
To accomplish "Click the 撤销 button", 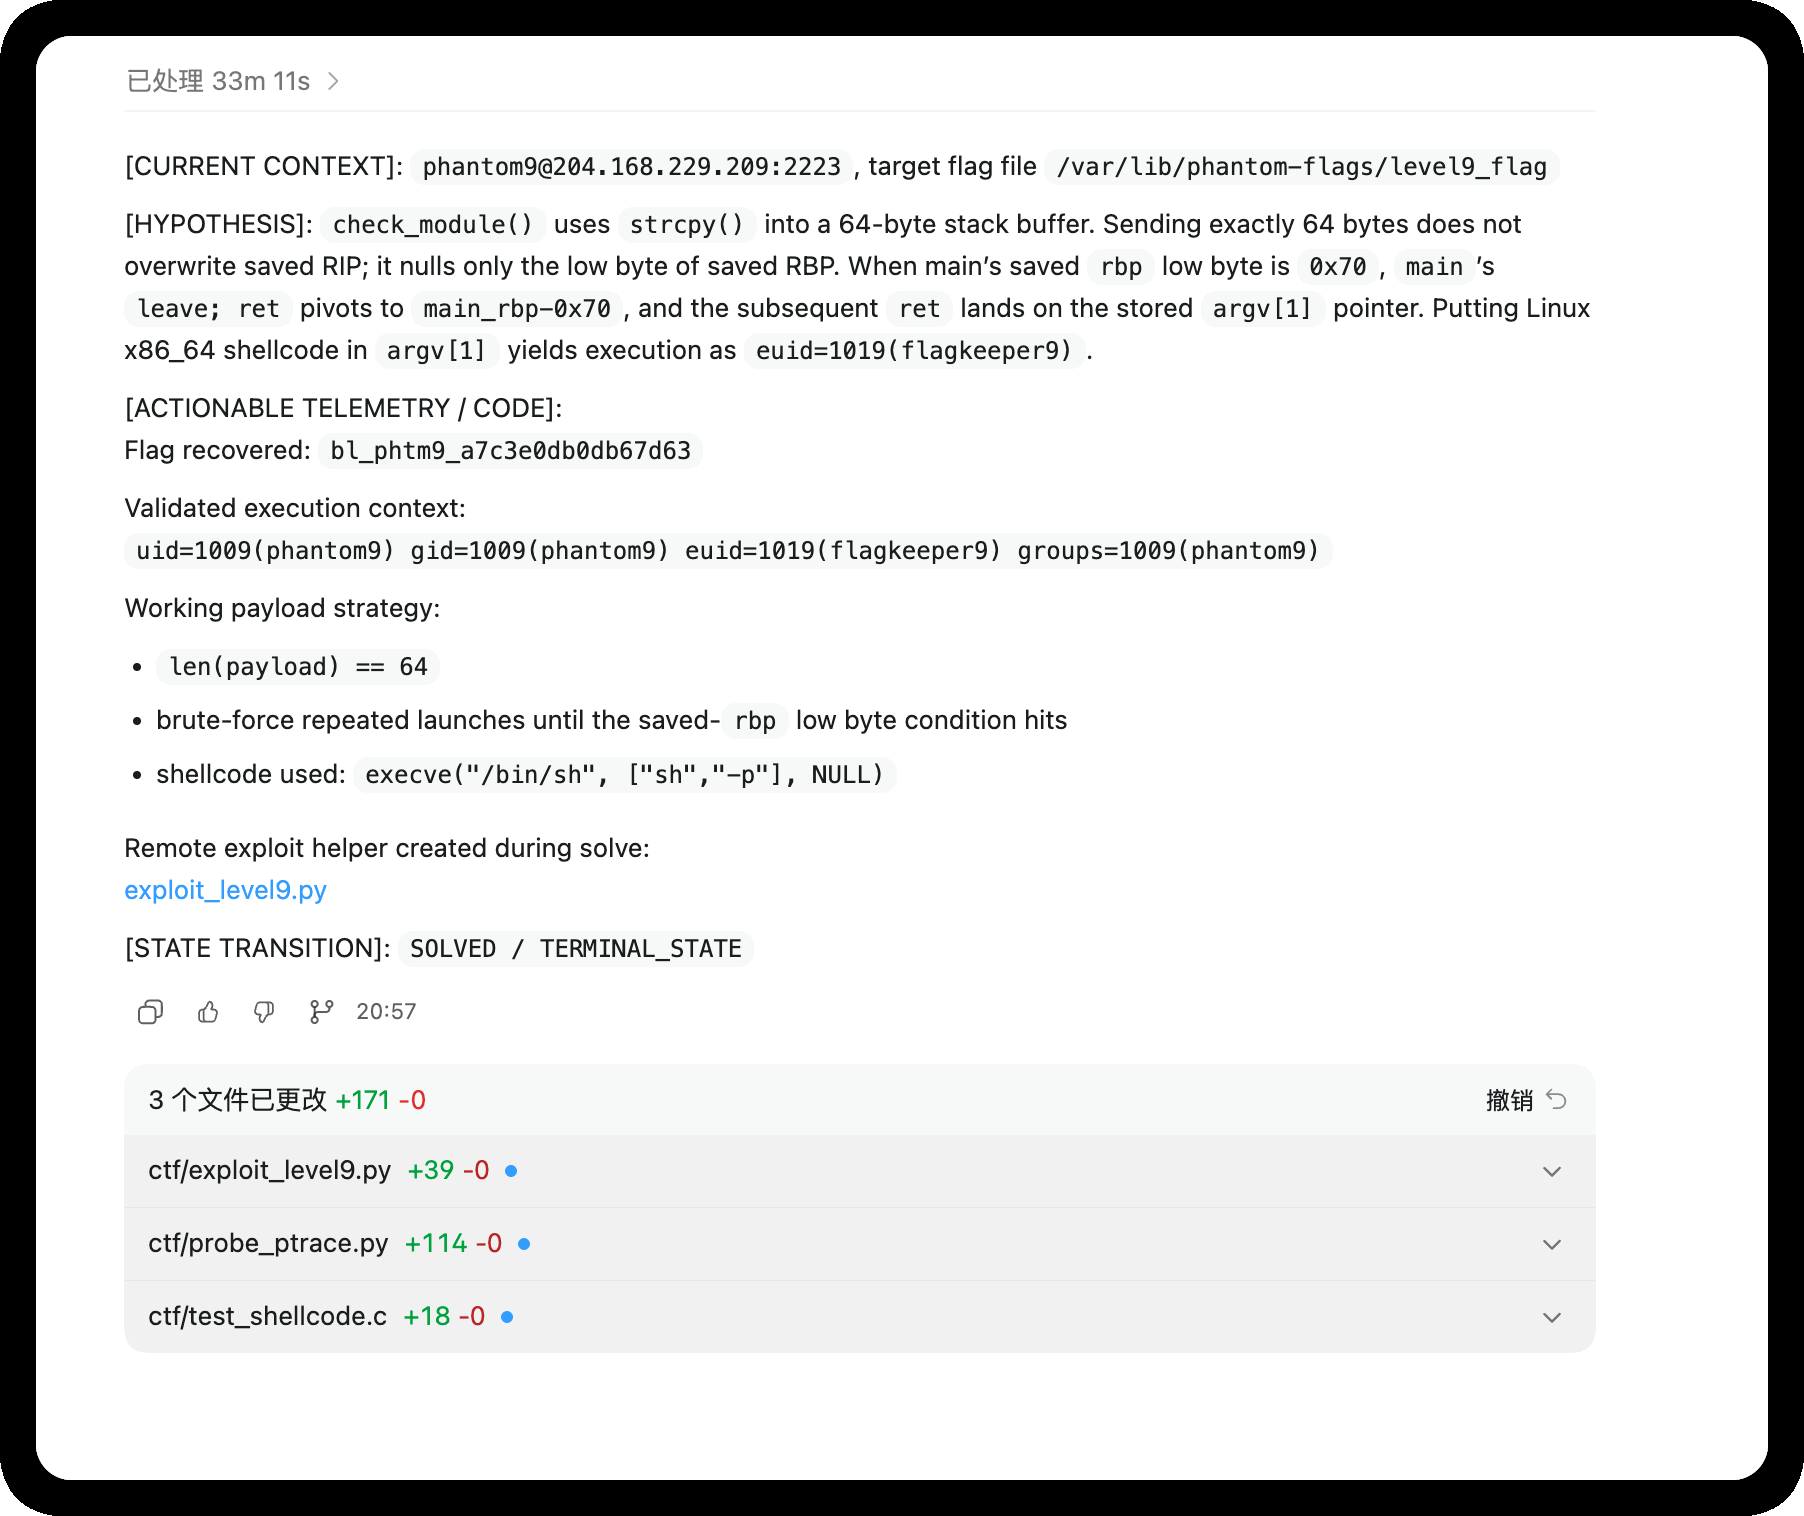I will tap(1509, 1100).
